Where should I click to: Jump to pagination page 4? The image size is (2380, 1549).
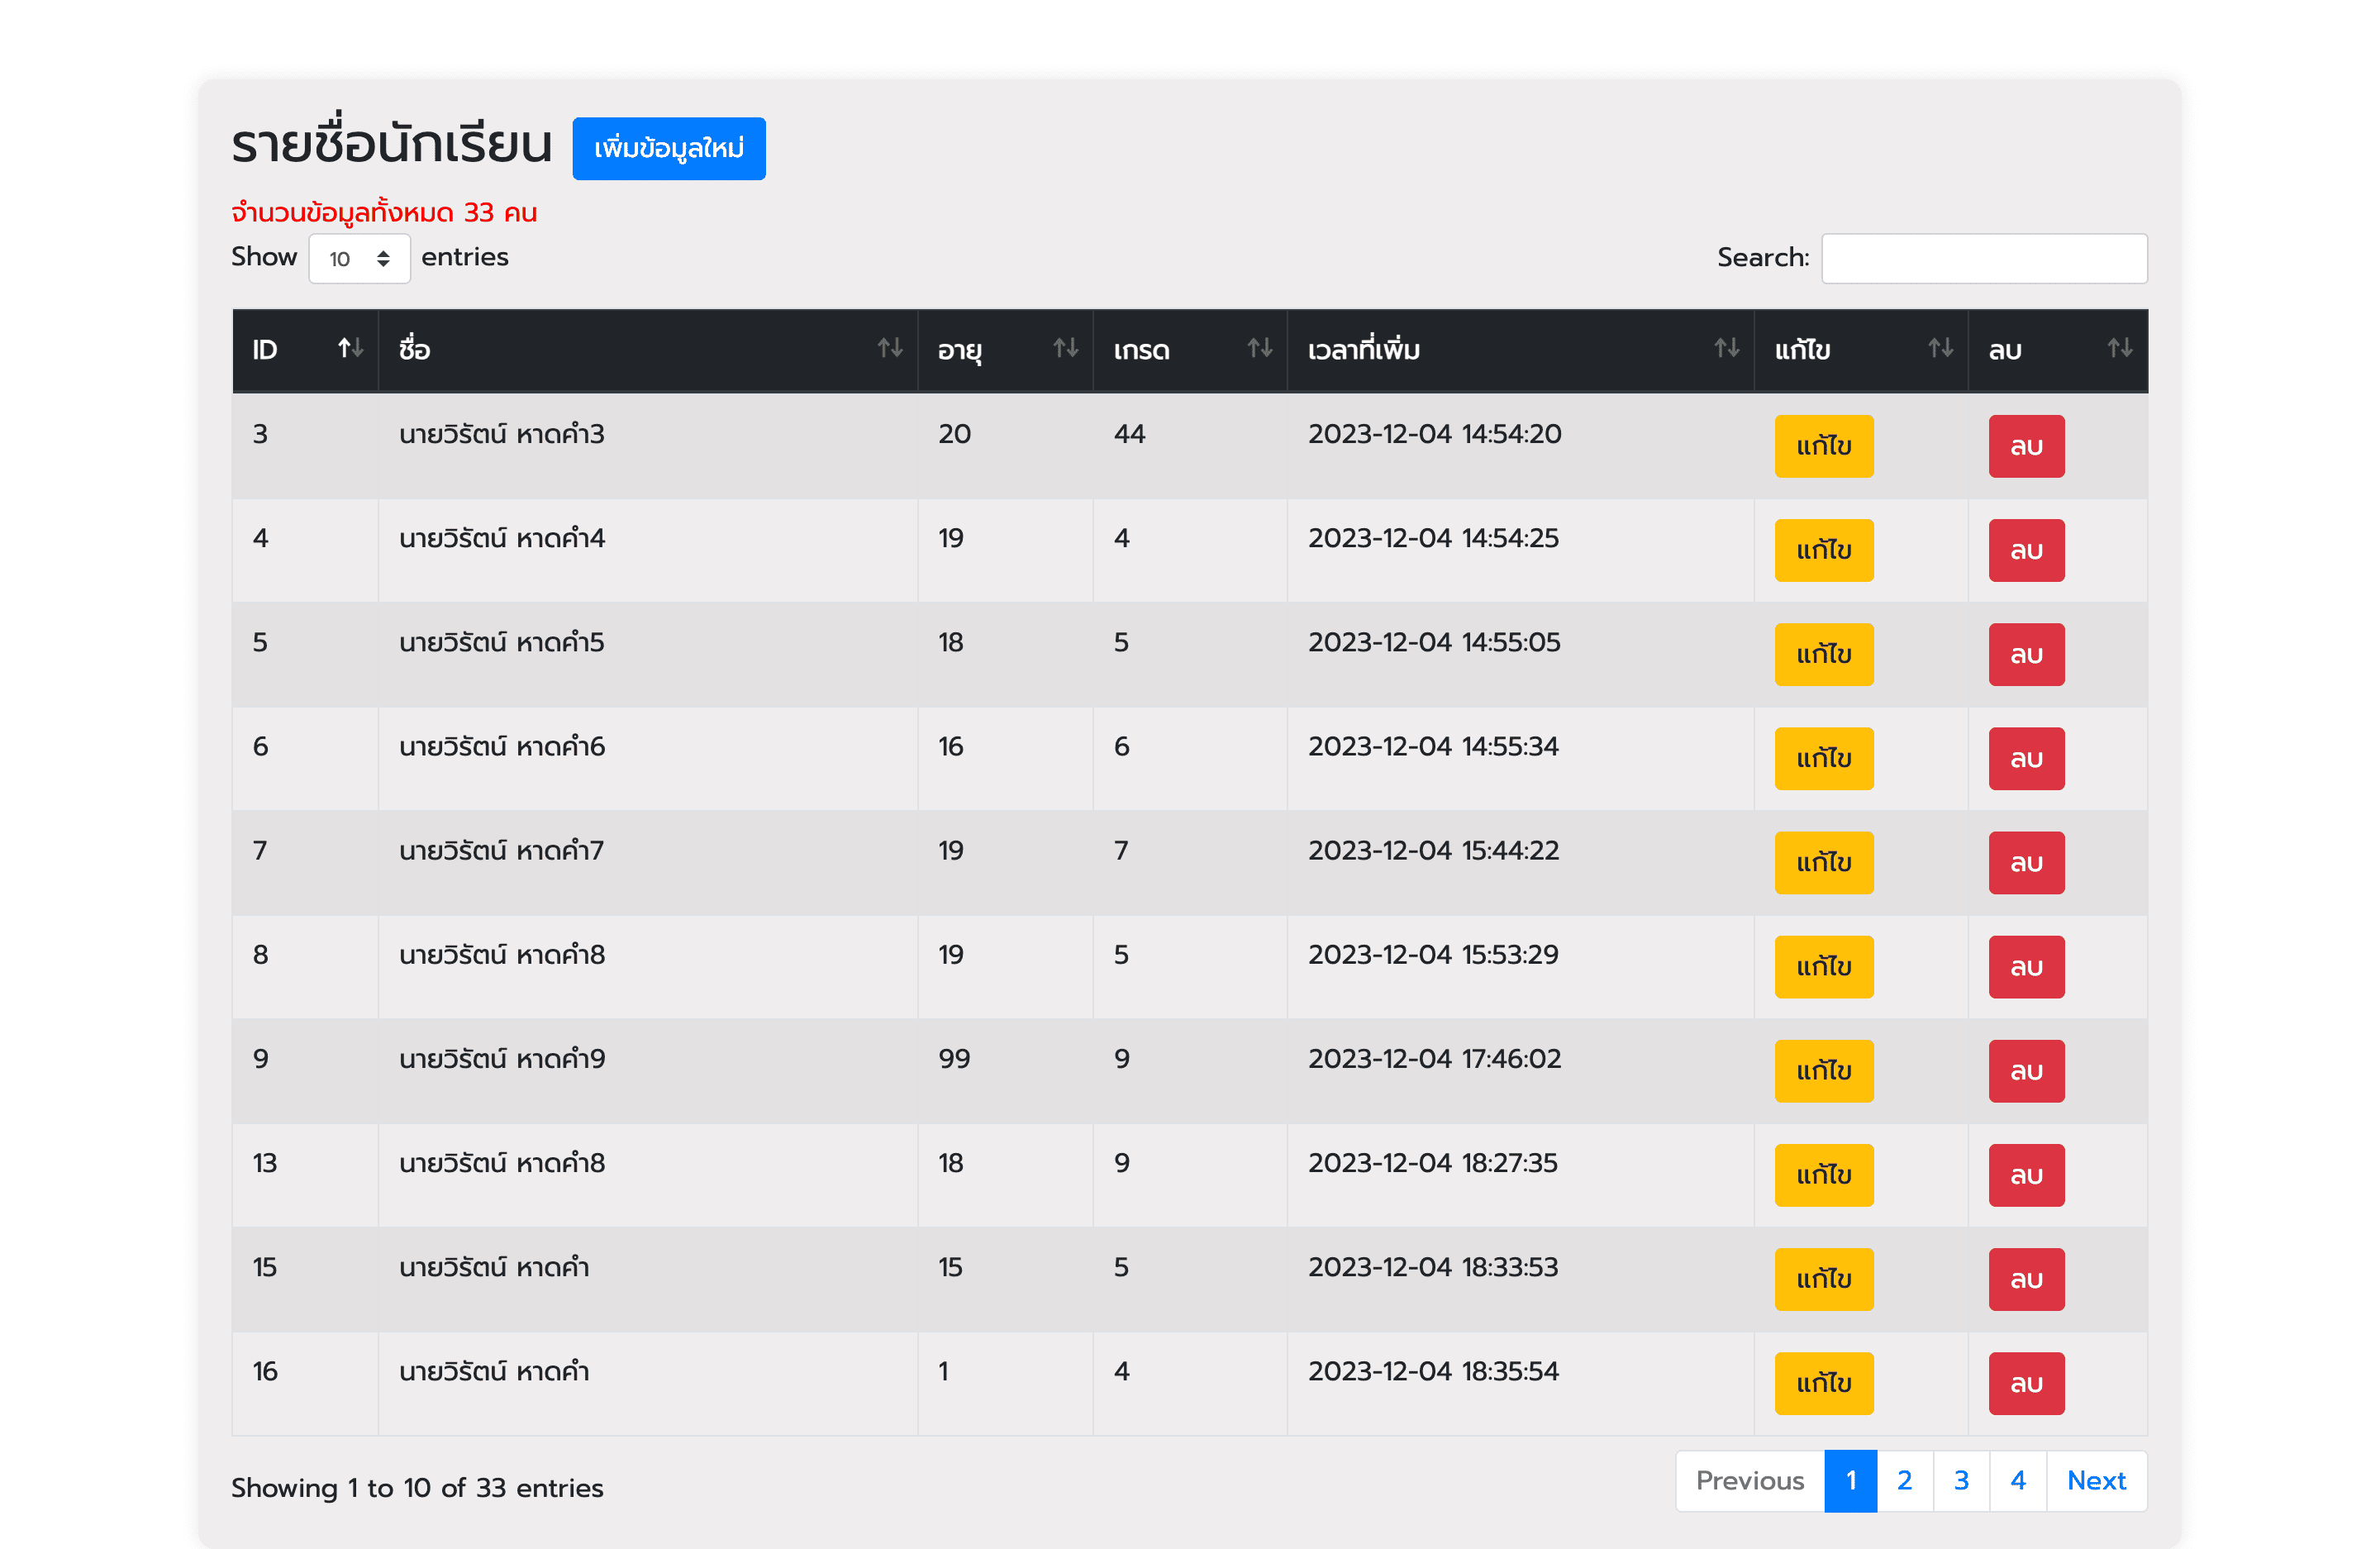(2017, 1481)
